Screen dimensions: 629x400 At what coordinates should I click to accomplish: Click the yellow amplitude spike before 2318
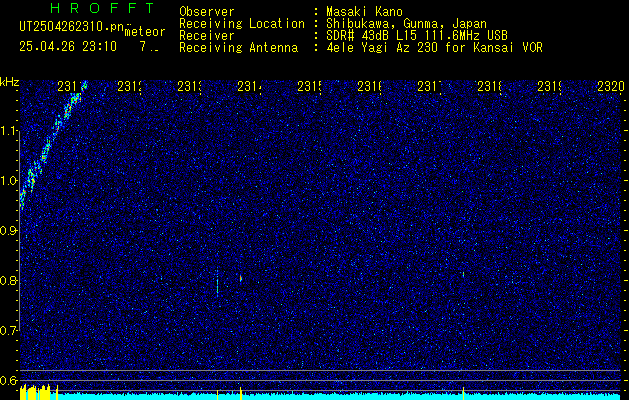coord(463,393)
